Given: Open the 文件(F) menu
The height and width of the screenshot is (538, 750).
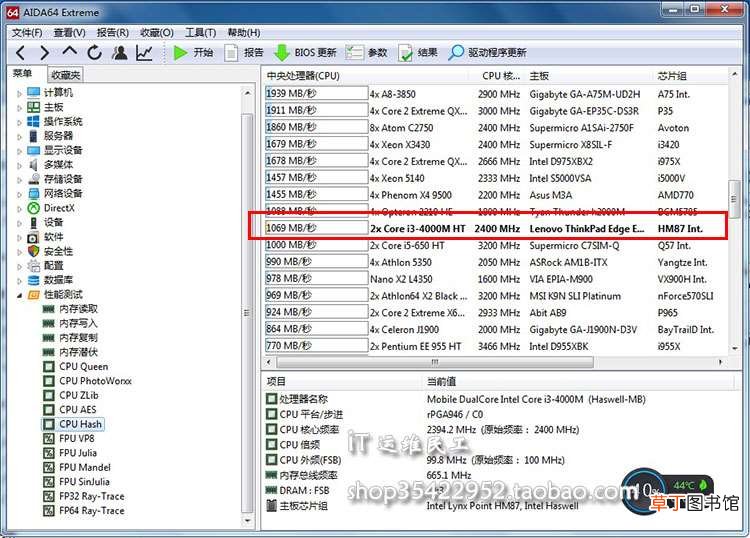Looking at the screenshot, I should click(x=27, y=33).
